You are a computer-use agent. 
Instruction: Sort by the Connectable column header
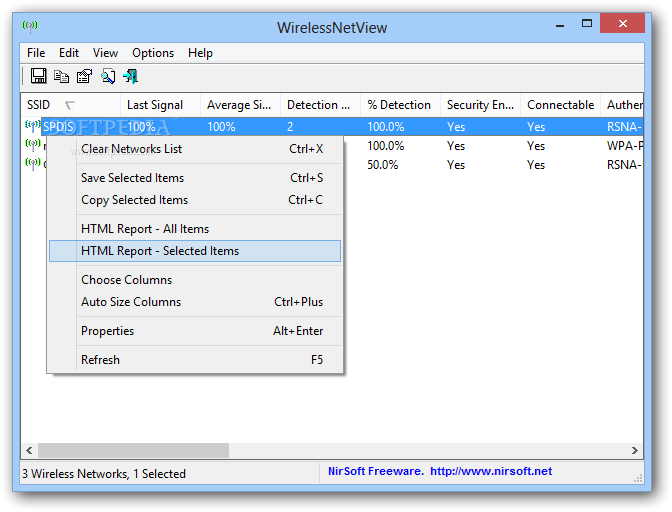tap(561, 105)
